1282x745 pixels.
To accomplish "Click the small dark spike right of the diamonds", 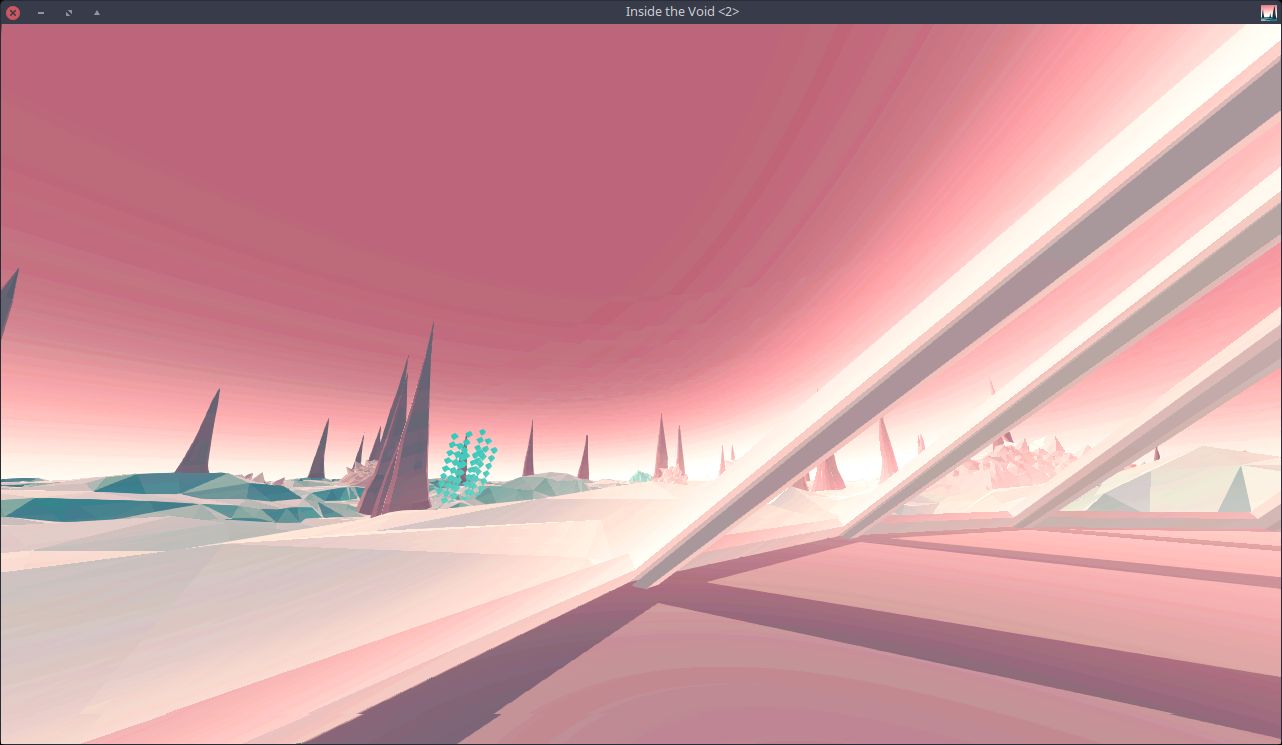I will point(528,448).
